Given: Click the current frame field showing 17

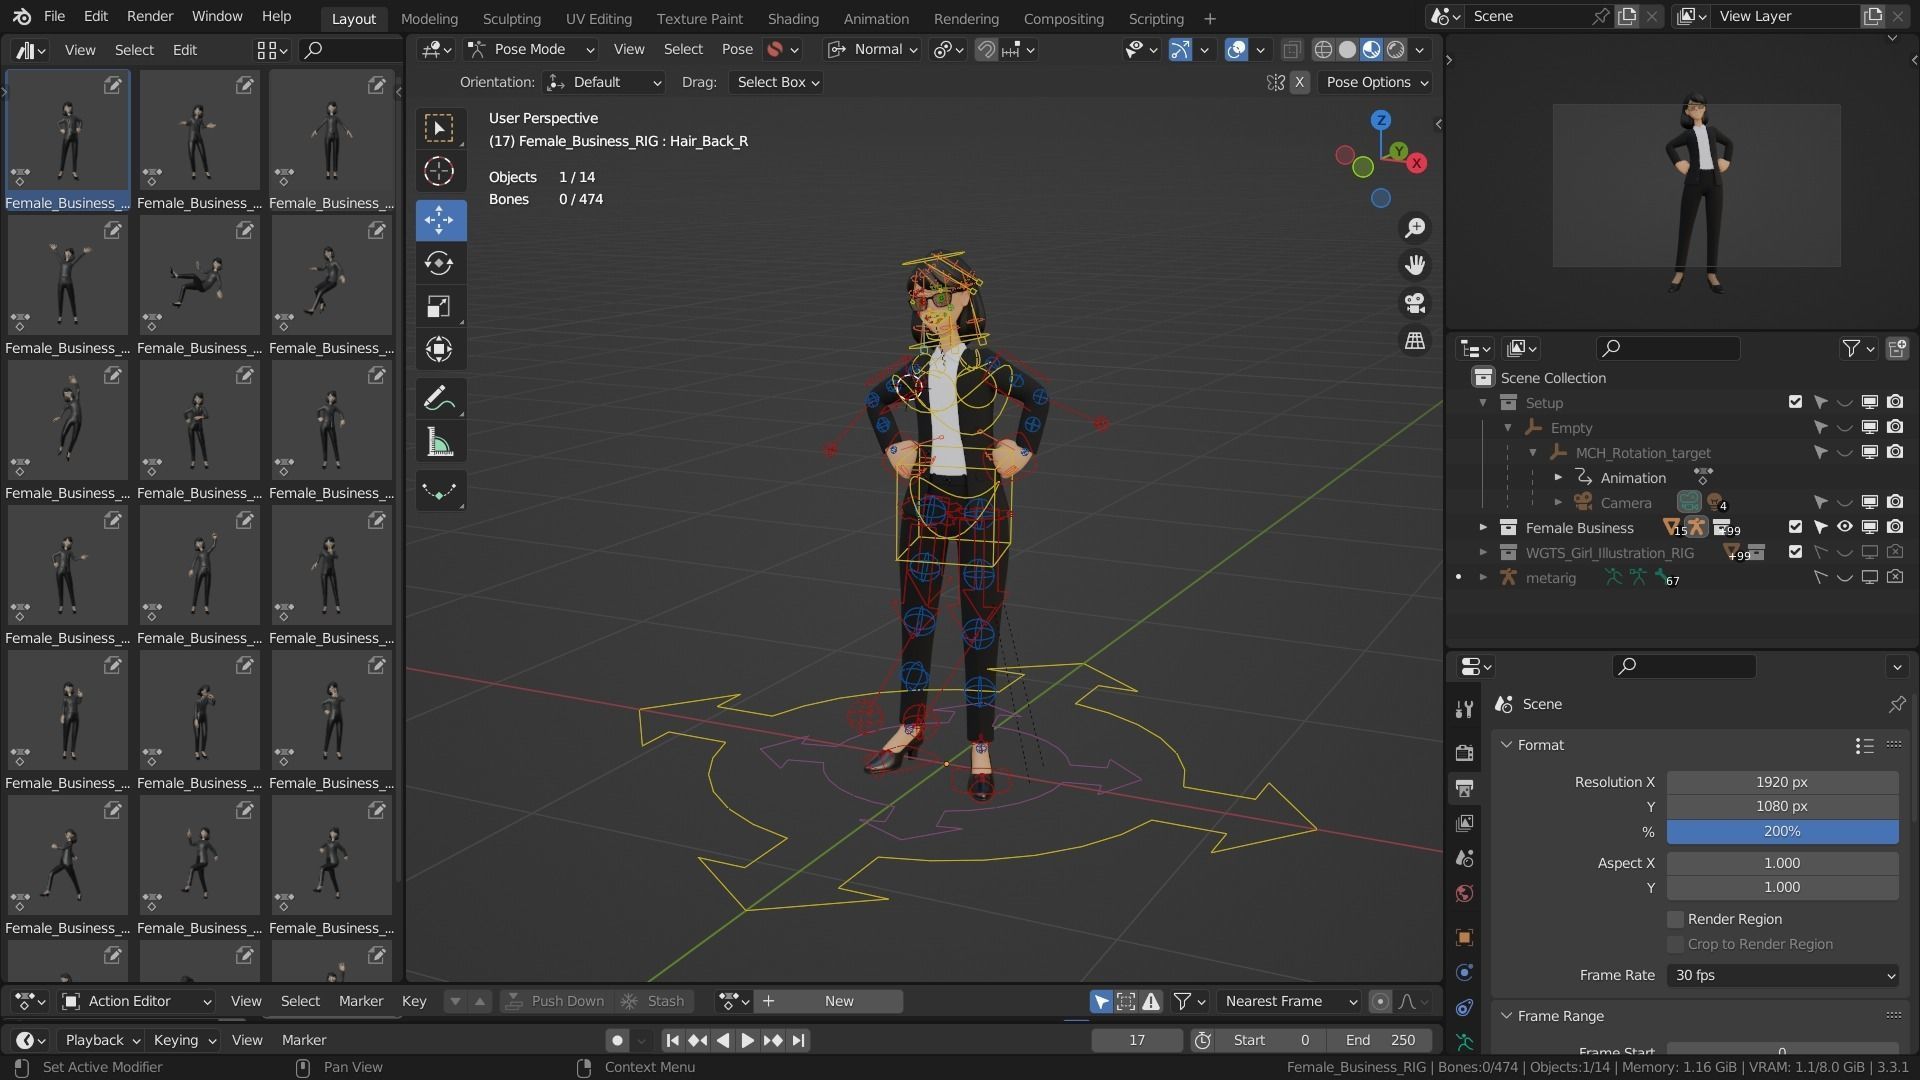Looking at the screenshot, I should [x=1137, y=1040].
